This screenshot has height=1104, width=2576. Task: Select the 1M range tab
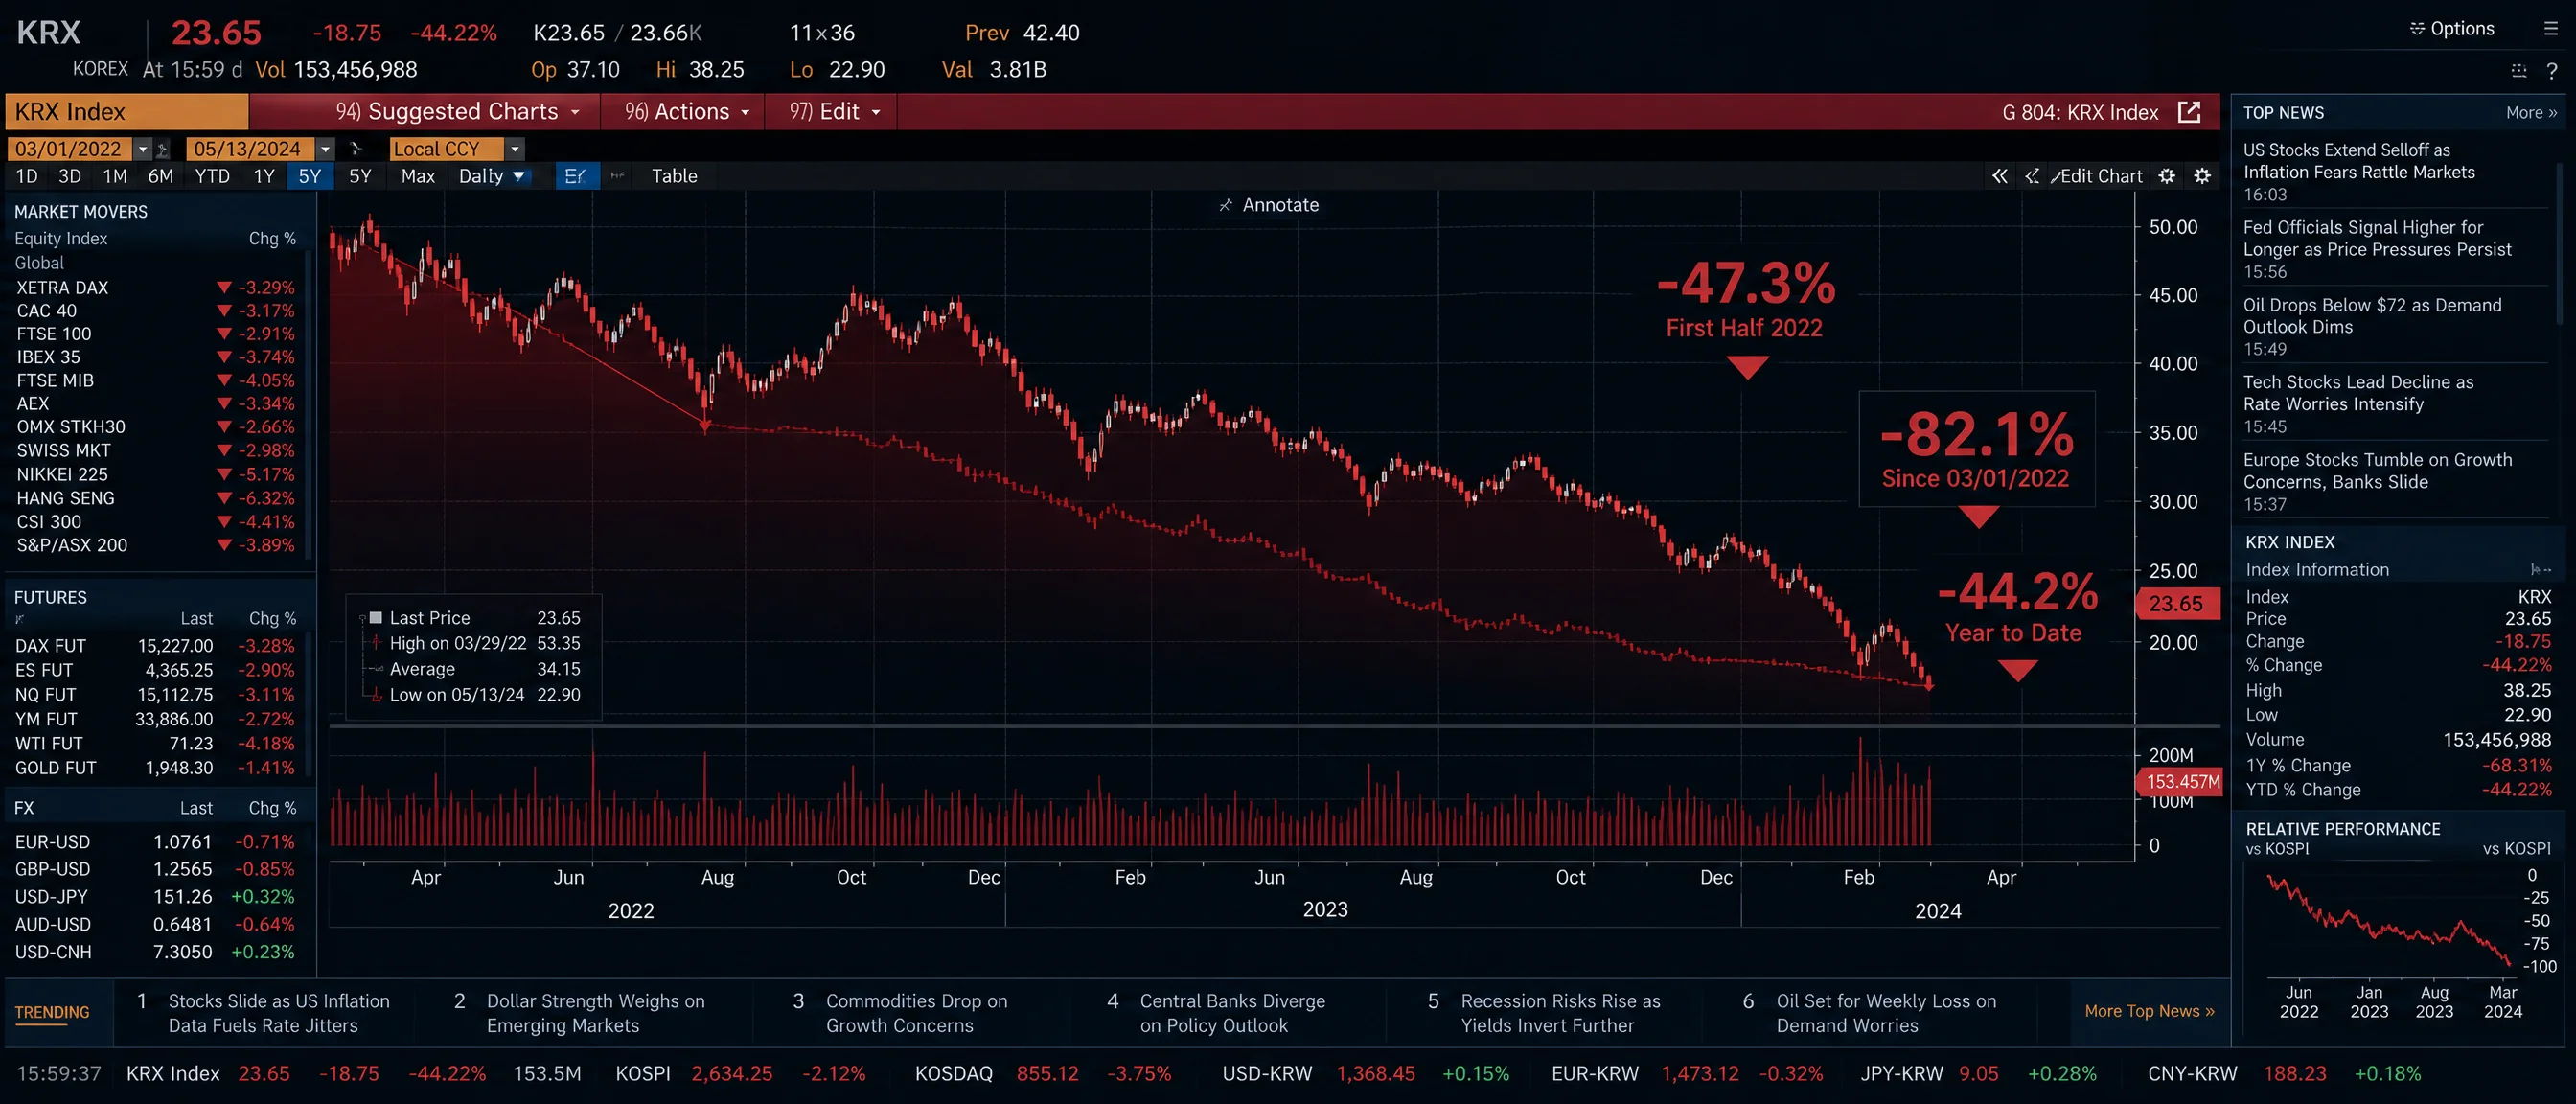pos(115,176)
